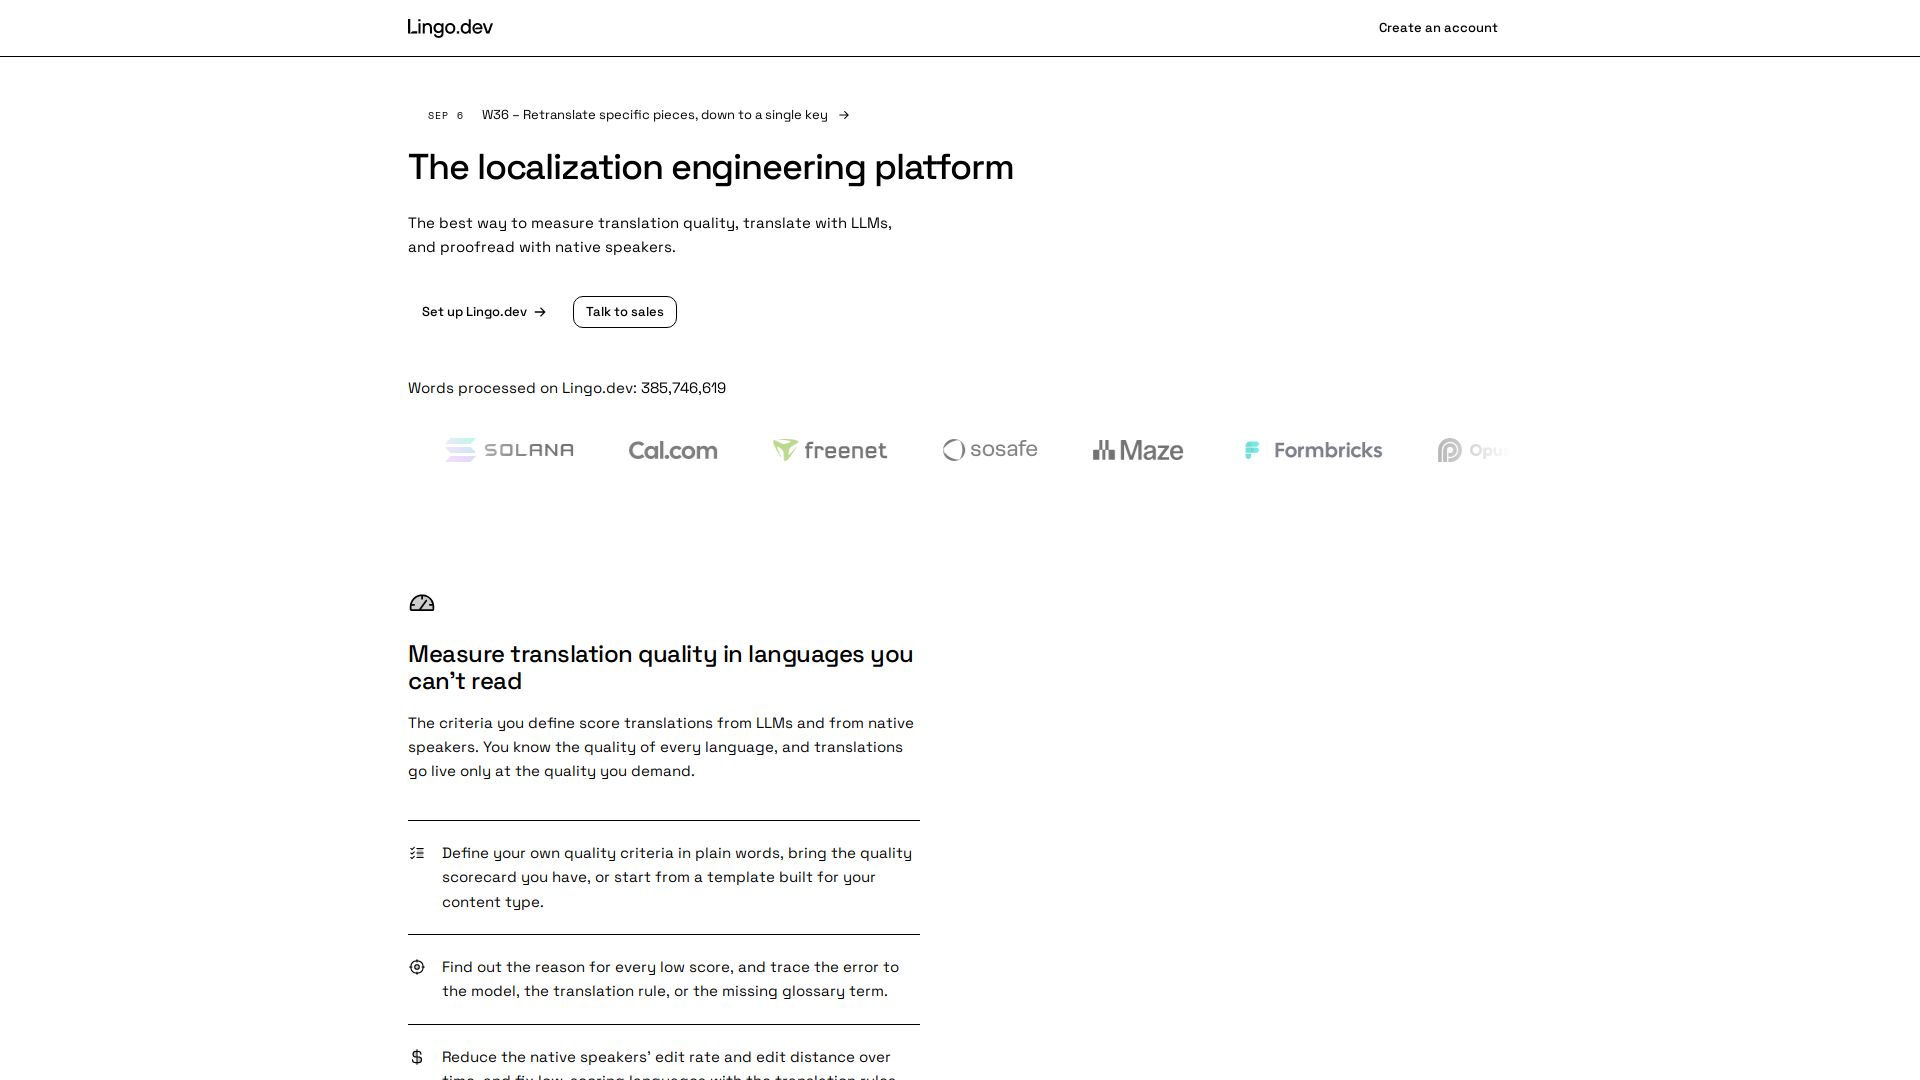
Task: Click the arrow after the W36 announcement
Action: point(844,115)
